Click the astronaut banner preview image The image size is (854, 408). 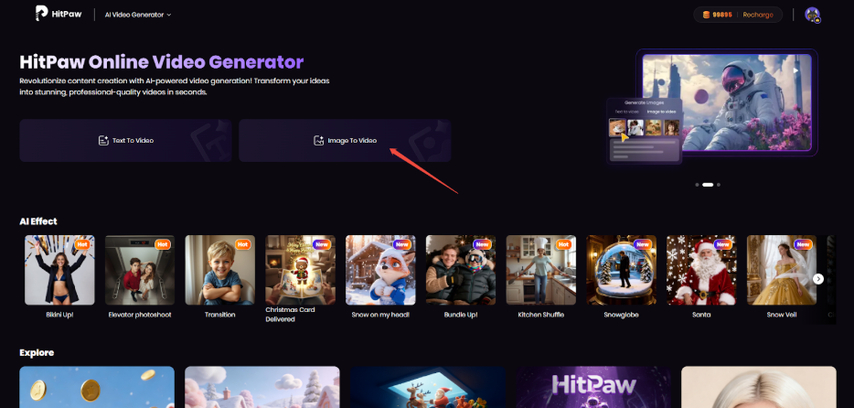click(727, 102)
